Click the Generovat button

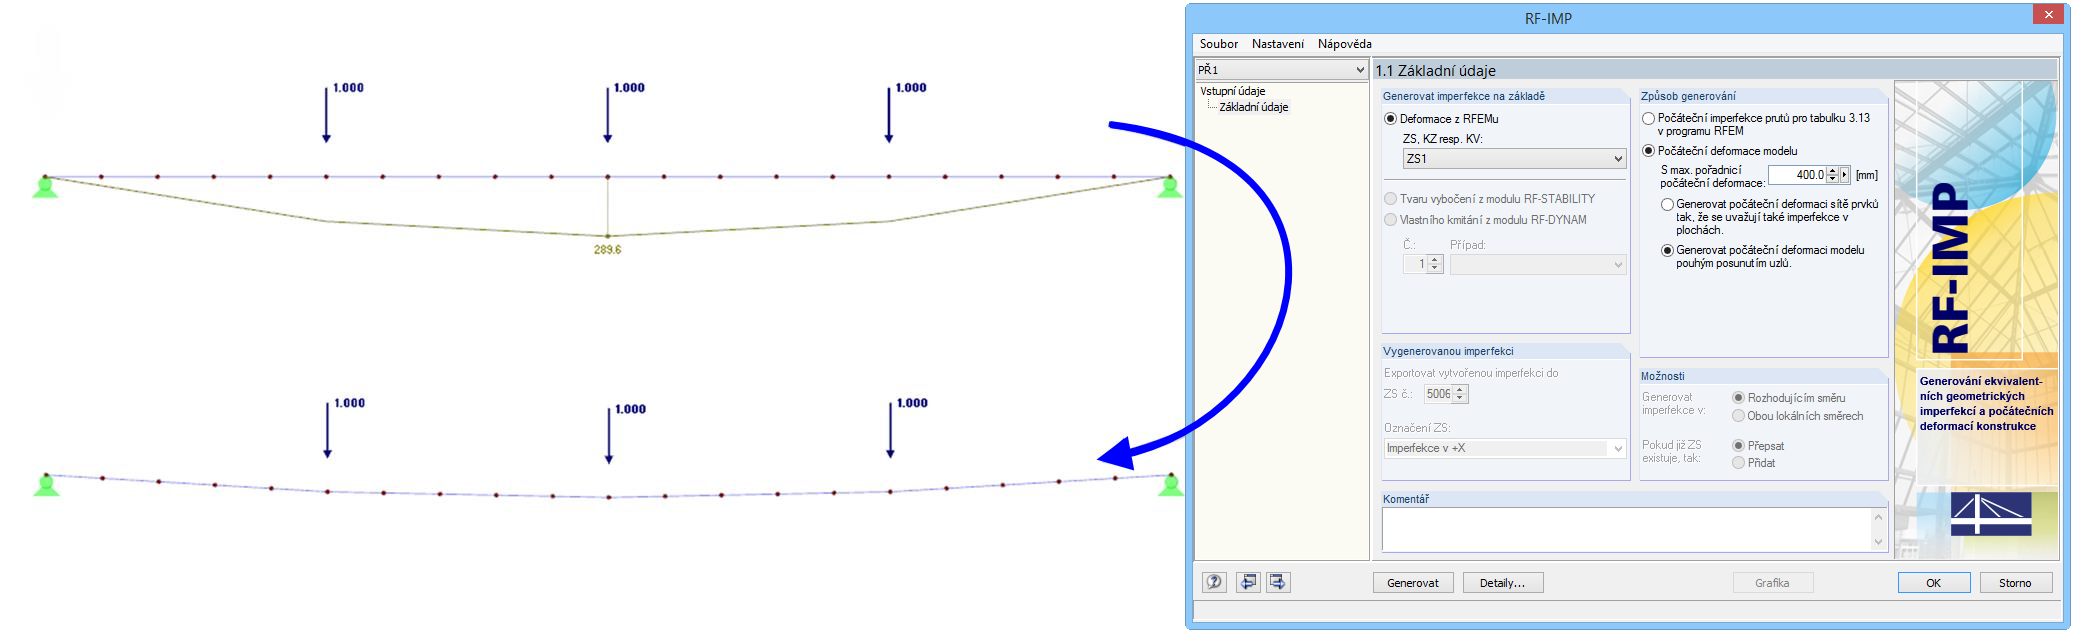point(1412,583)
